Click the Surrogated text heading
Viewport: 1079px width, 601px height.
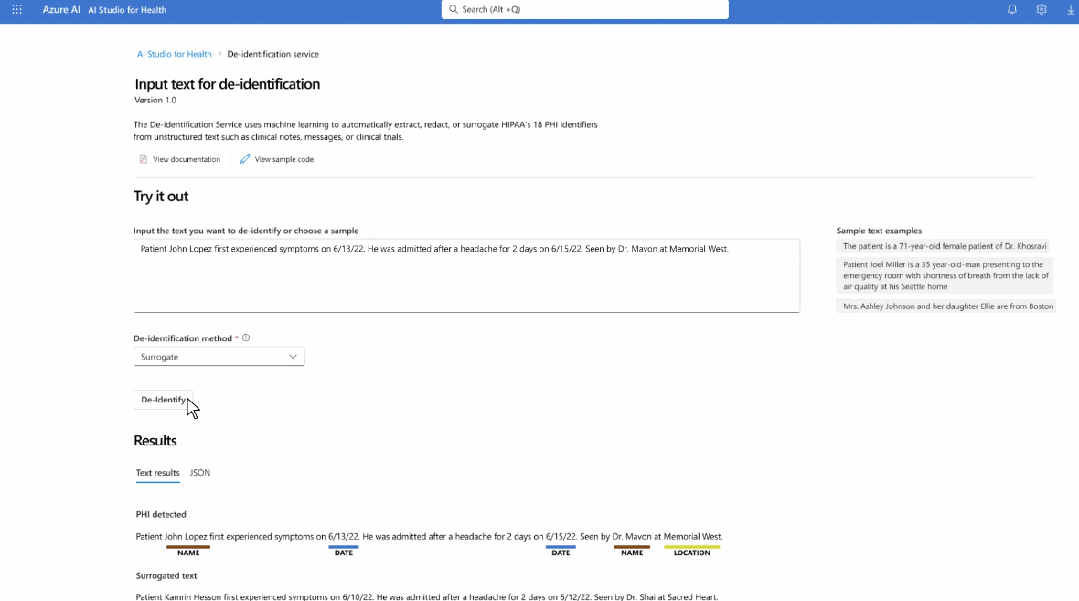pyautogui.click(x=167, y=576)
